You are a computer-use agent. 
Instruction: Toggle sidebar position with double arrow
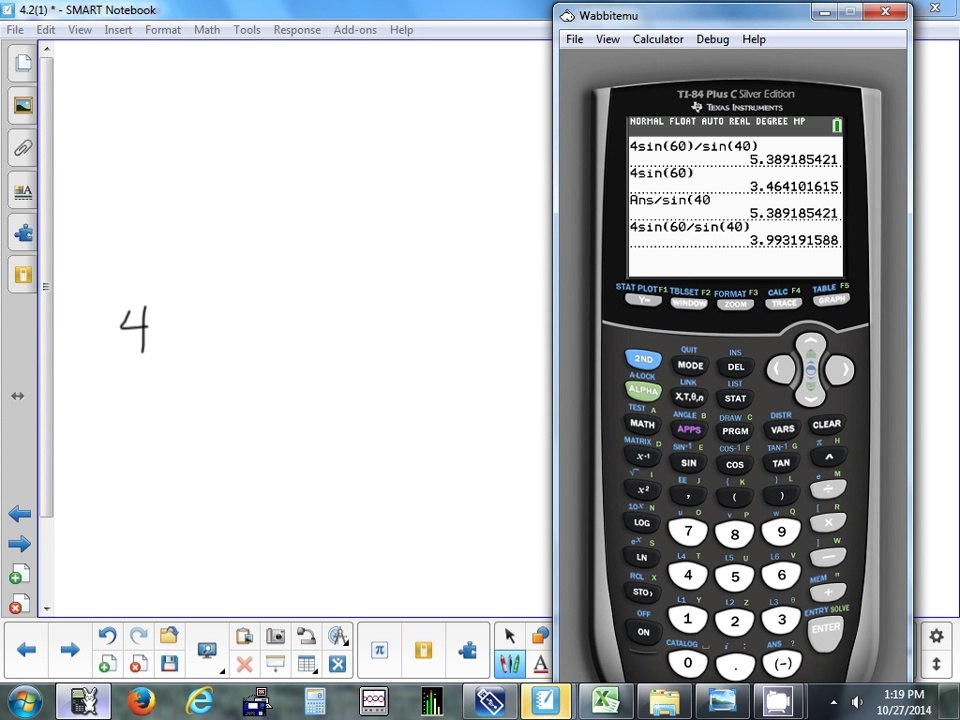coord(18,396)
